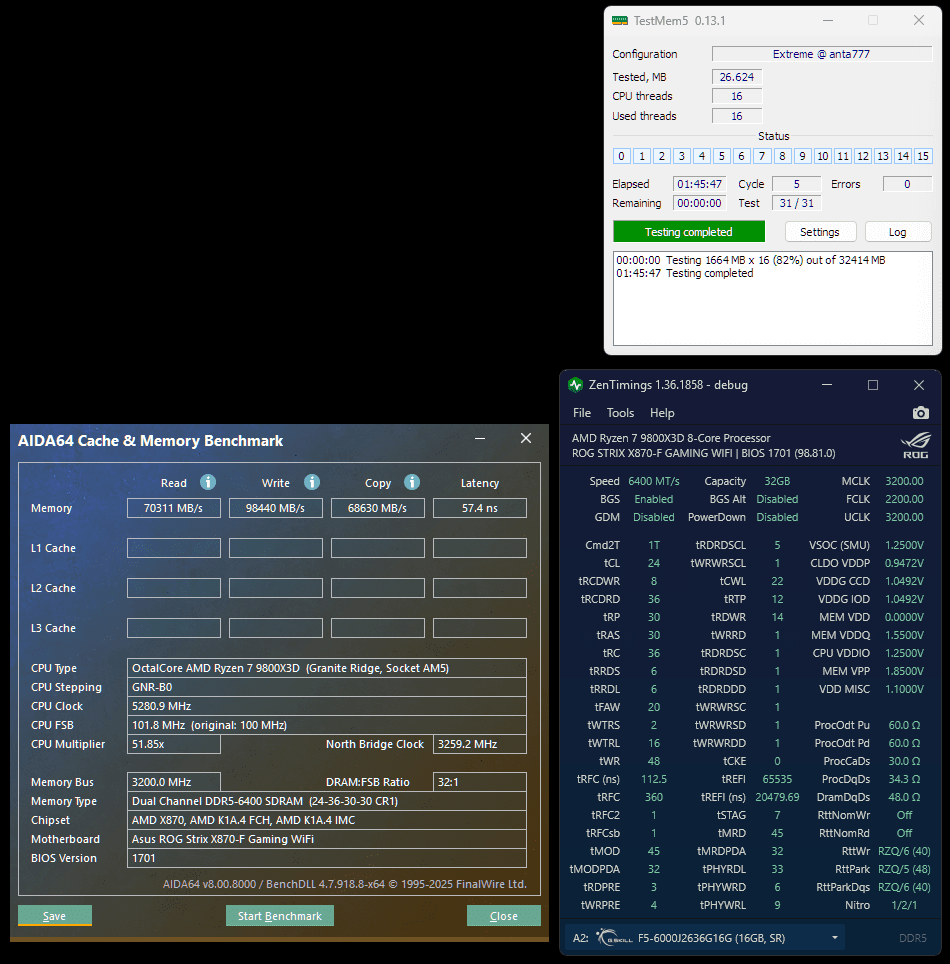Click the ROG logo in ZenTimings
Image resolution: width=950 pixels, height=964 pixels.
916,446
